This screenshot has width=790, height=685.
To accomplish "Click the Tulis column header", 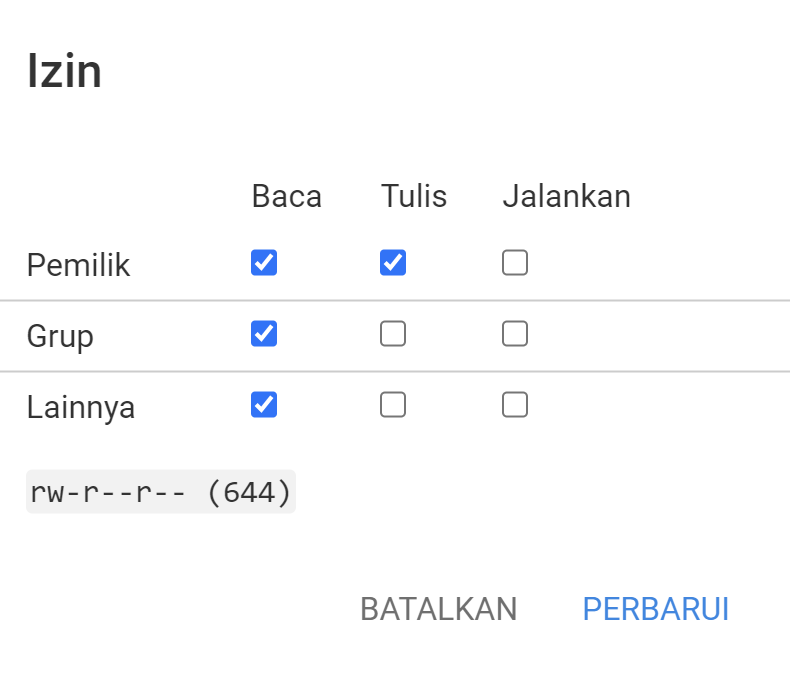I will tap(414, 197).
